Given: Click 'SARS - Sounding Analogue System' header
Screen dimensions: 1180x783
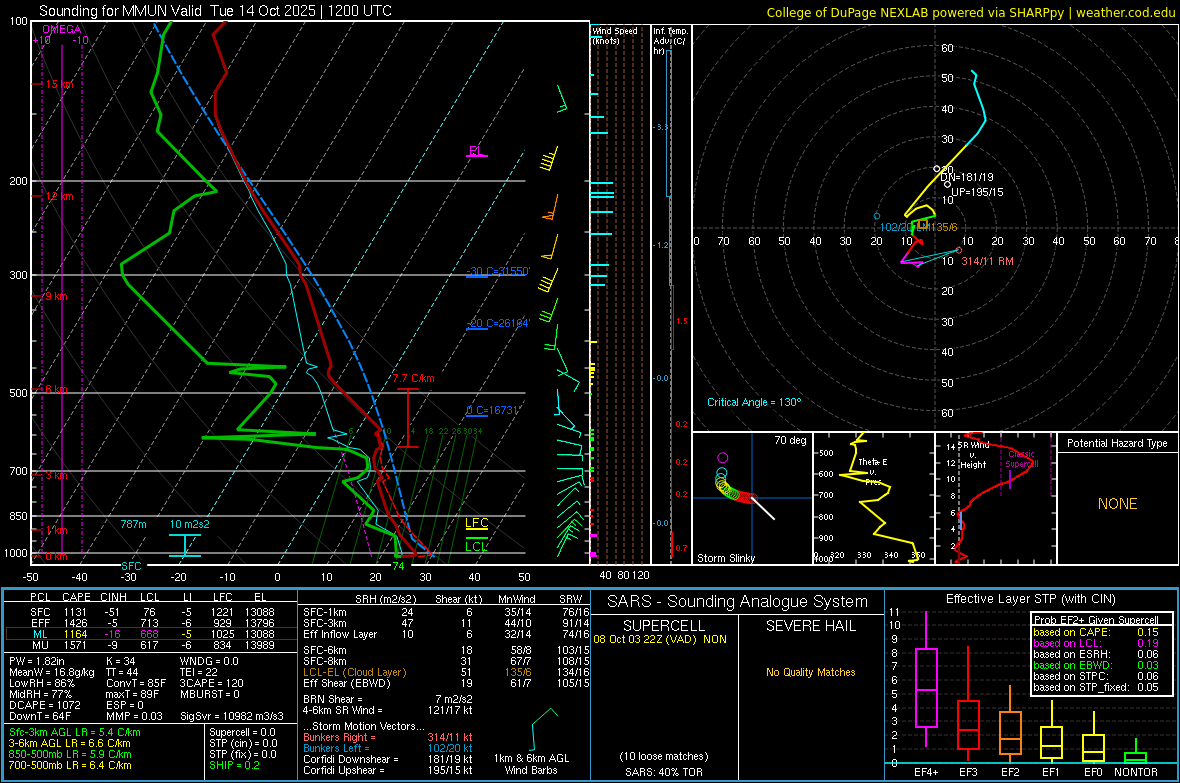Looking at the screenshot, I should pos(736,602).
